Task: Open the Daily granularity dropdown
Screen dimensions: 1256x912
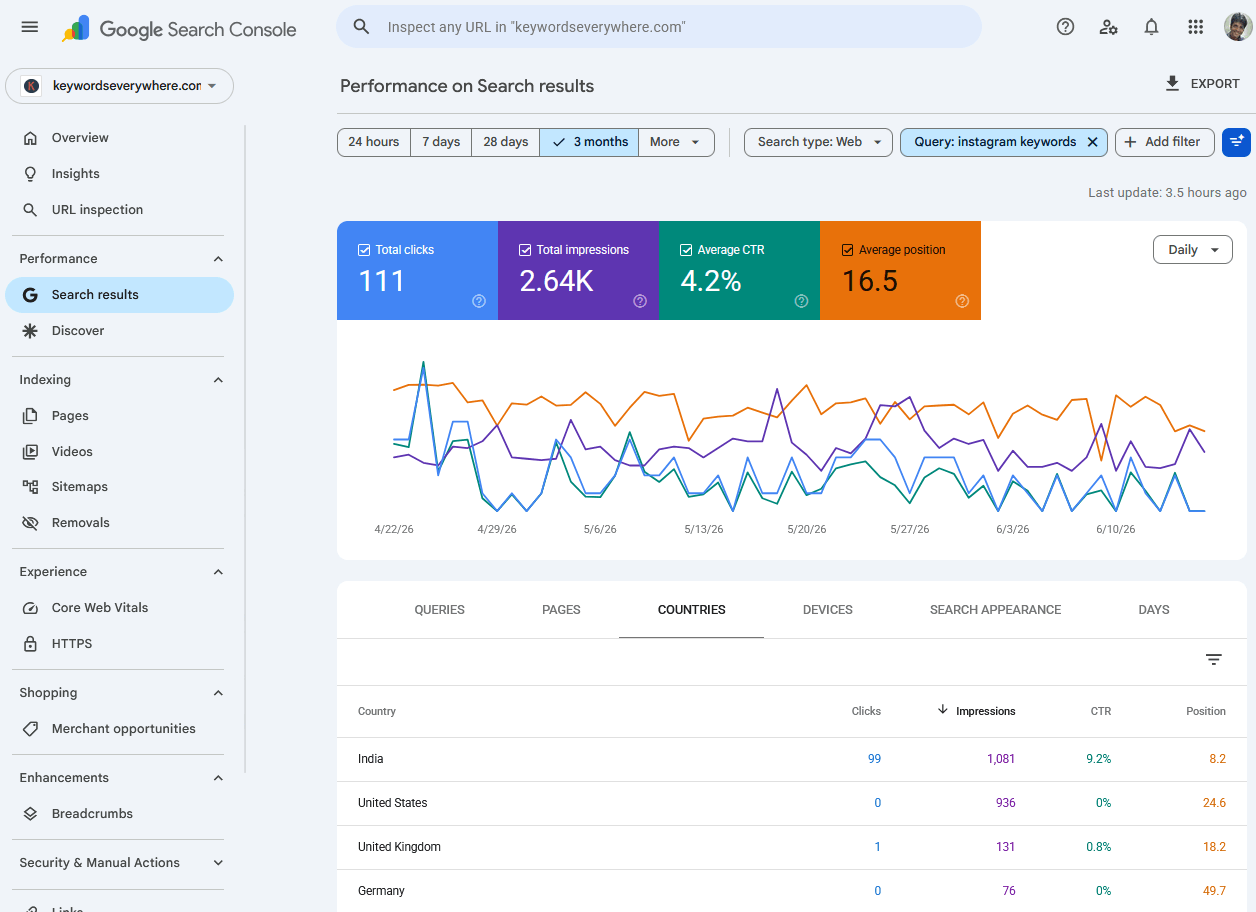Action: (1192, 250)
